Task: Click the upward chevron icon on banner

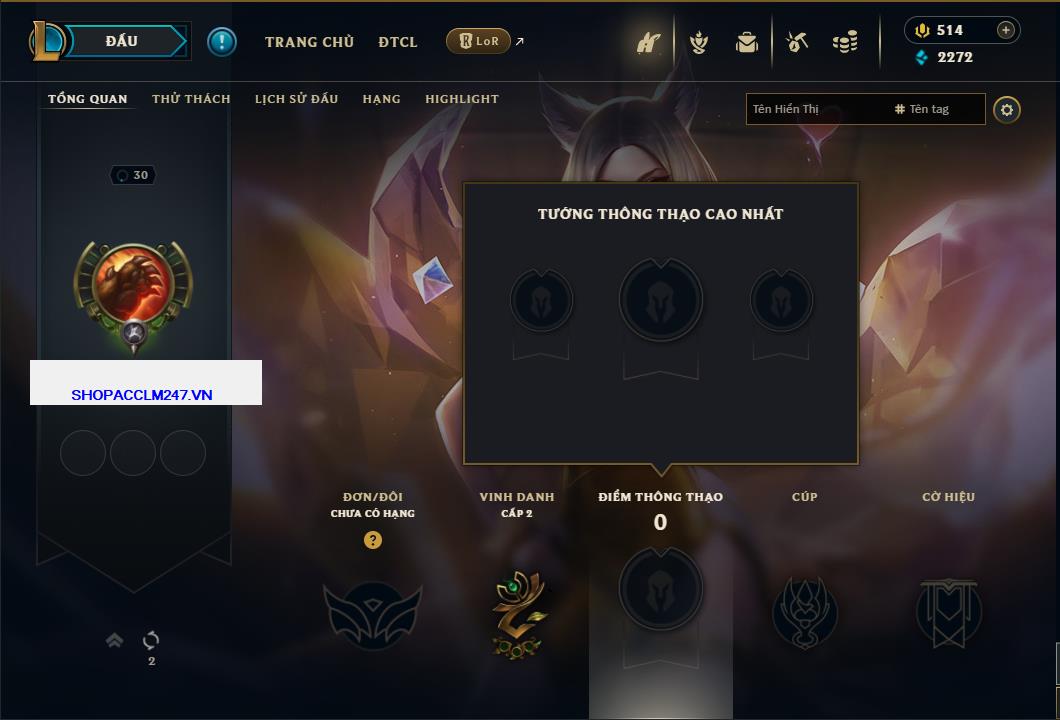Action: coord(114,640)
